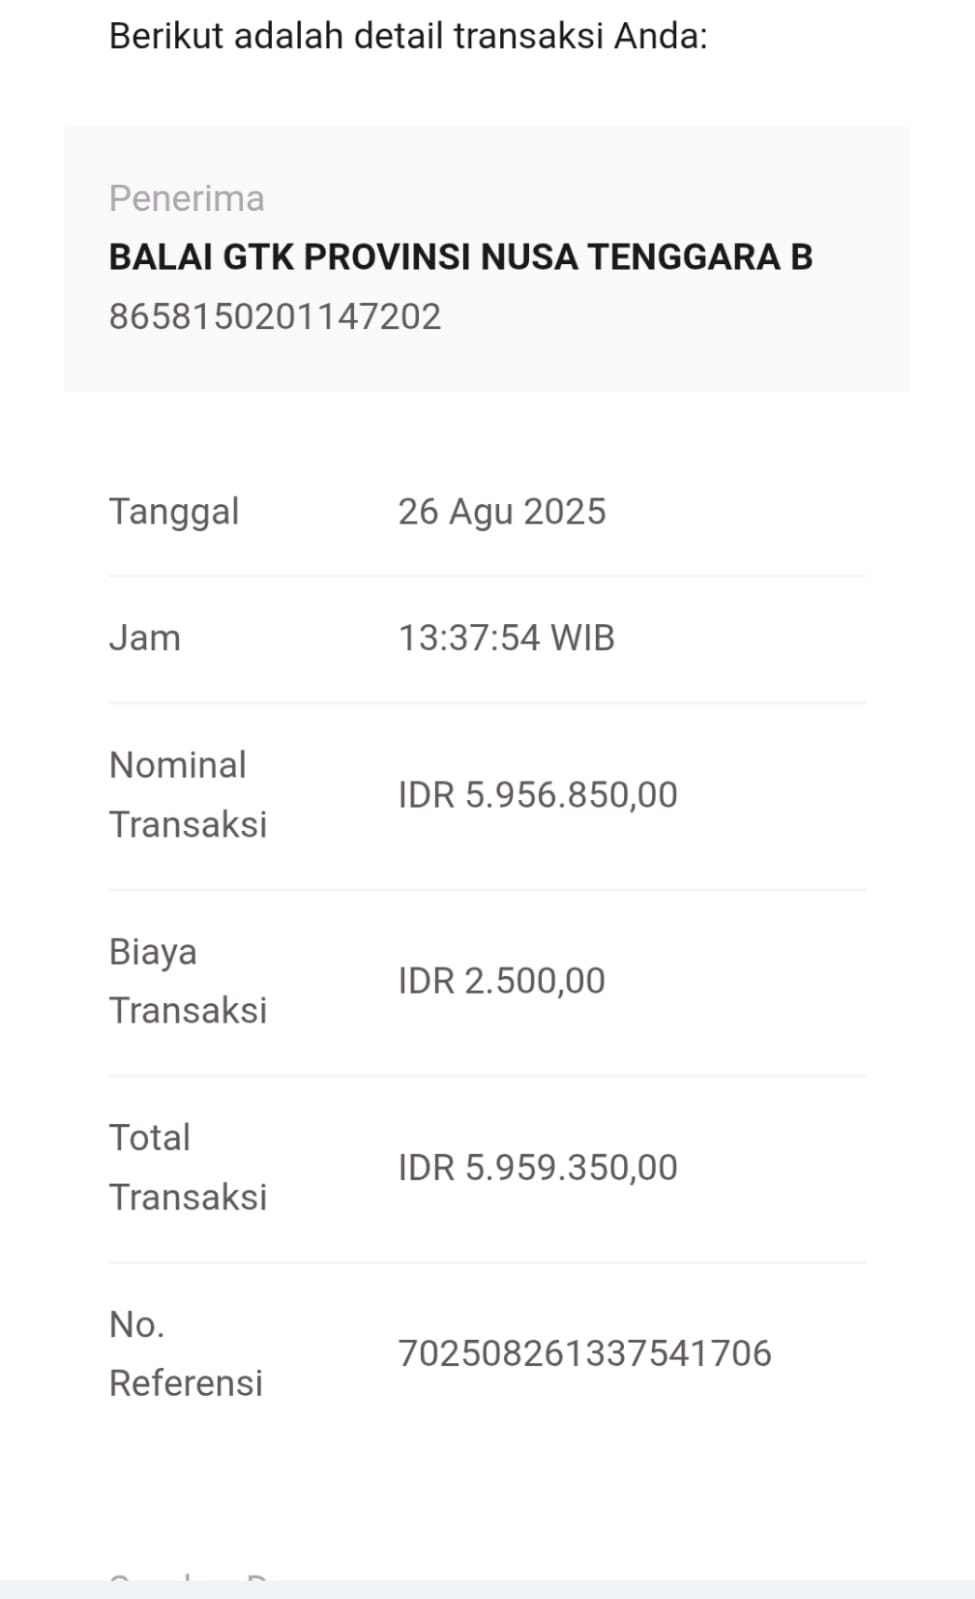Click the divider line below Total Transaksi row
Viewport: 975px width, 1599px height.
(x=487, y=1262)
